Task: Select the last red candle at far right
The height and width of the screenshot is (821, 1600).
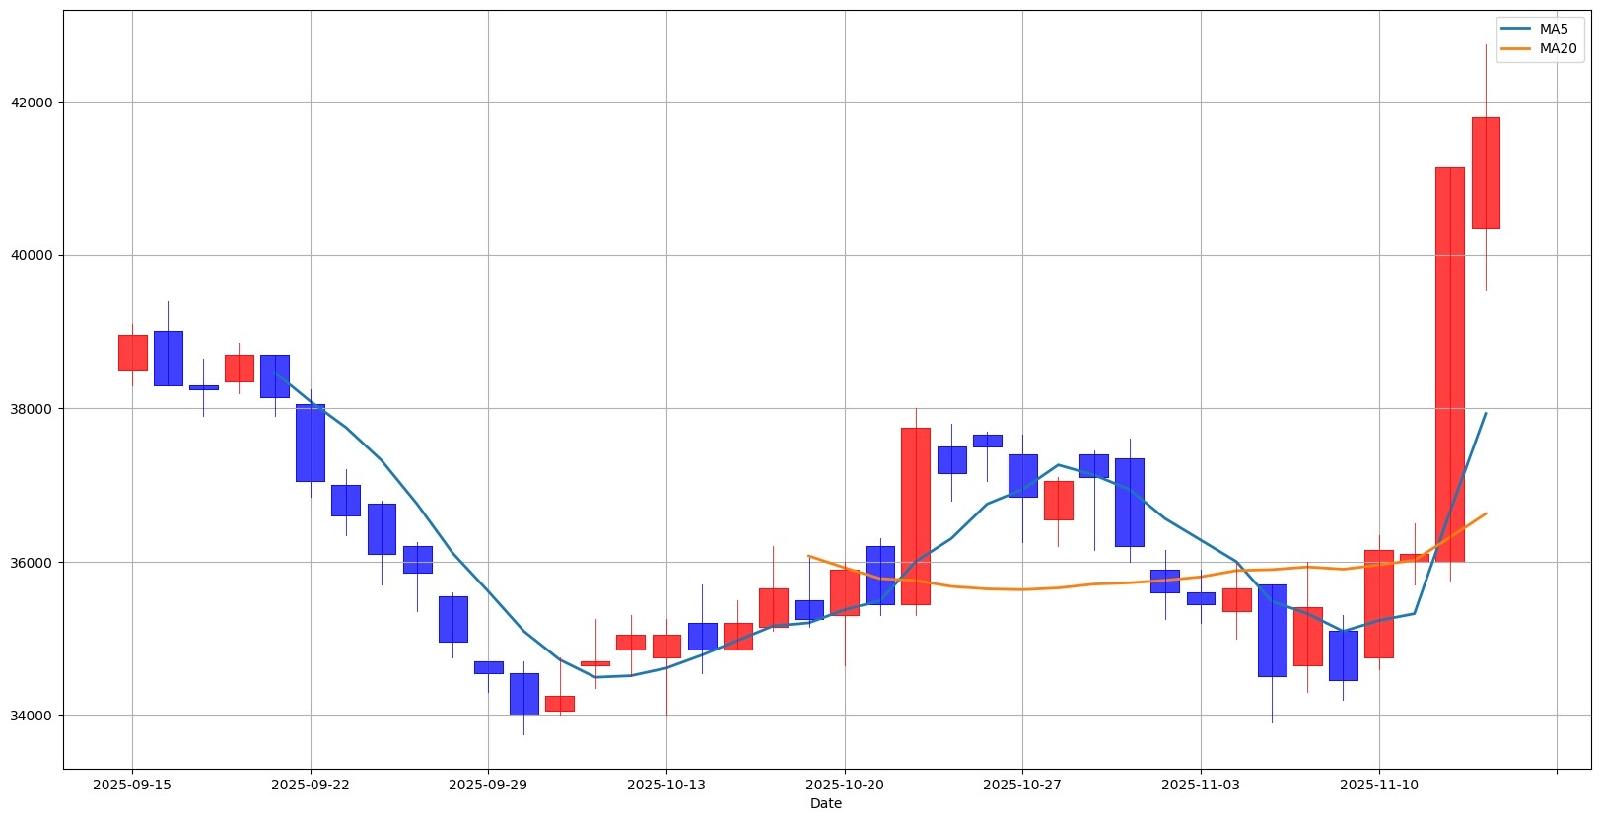Action: pyautogui.click(x=1485, y=173)
